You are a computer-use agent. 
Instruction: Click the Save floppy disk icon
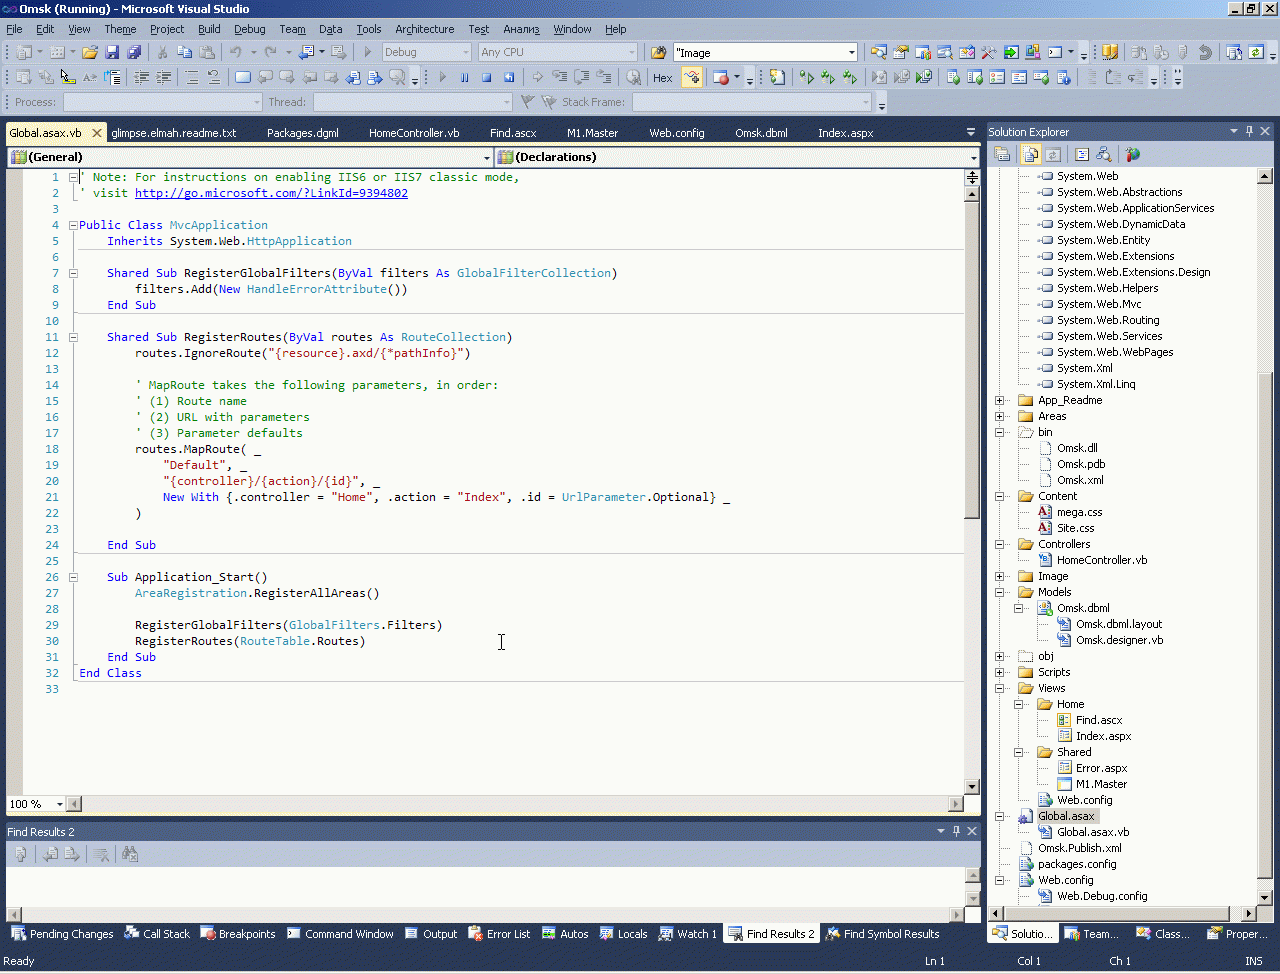pos(112,52)
